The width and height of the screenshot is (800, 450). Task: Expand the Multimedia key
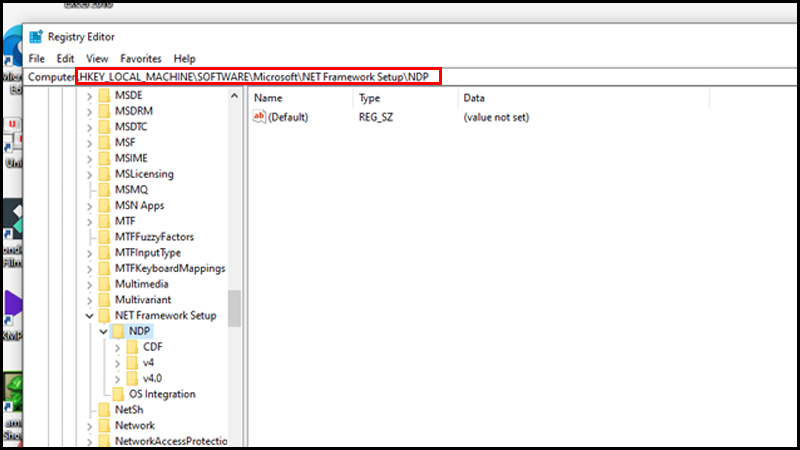click(89, 285)
